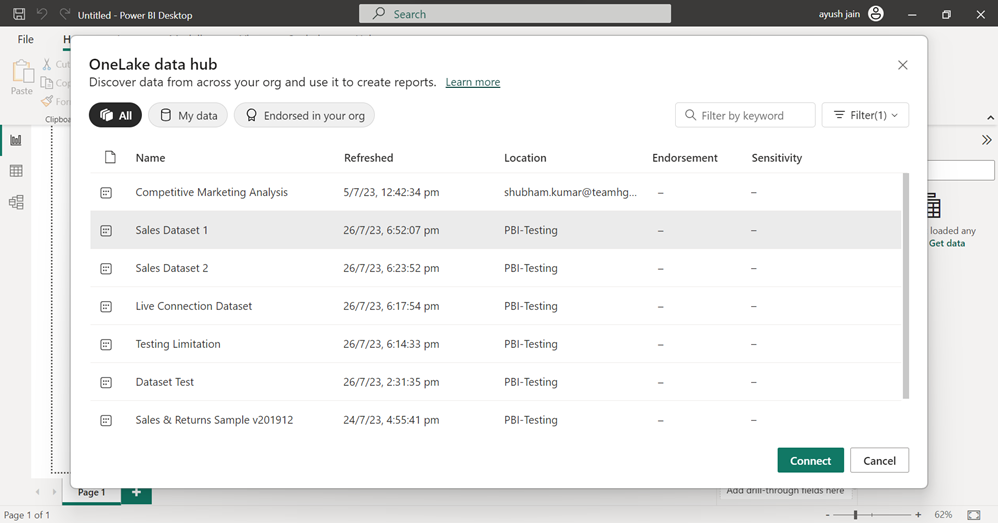998x523 pixels.
Task: Click the table icon above Get data
Action: click(x=933, y=206)
